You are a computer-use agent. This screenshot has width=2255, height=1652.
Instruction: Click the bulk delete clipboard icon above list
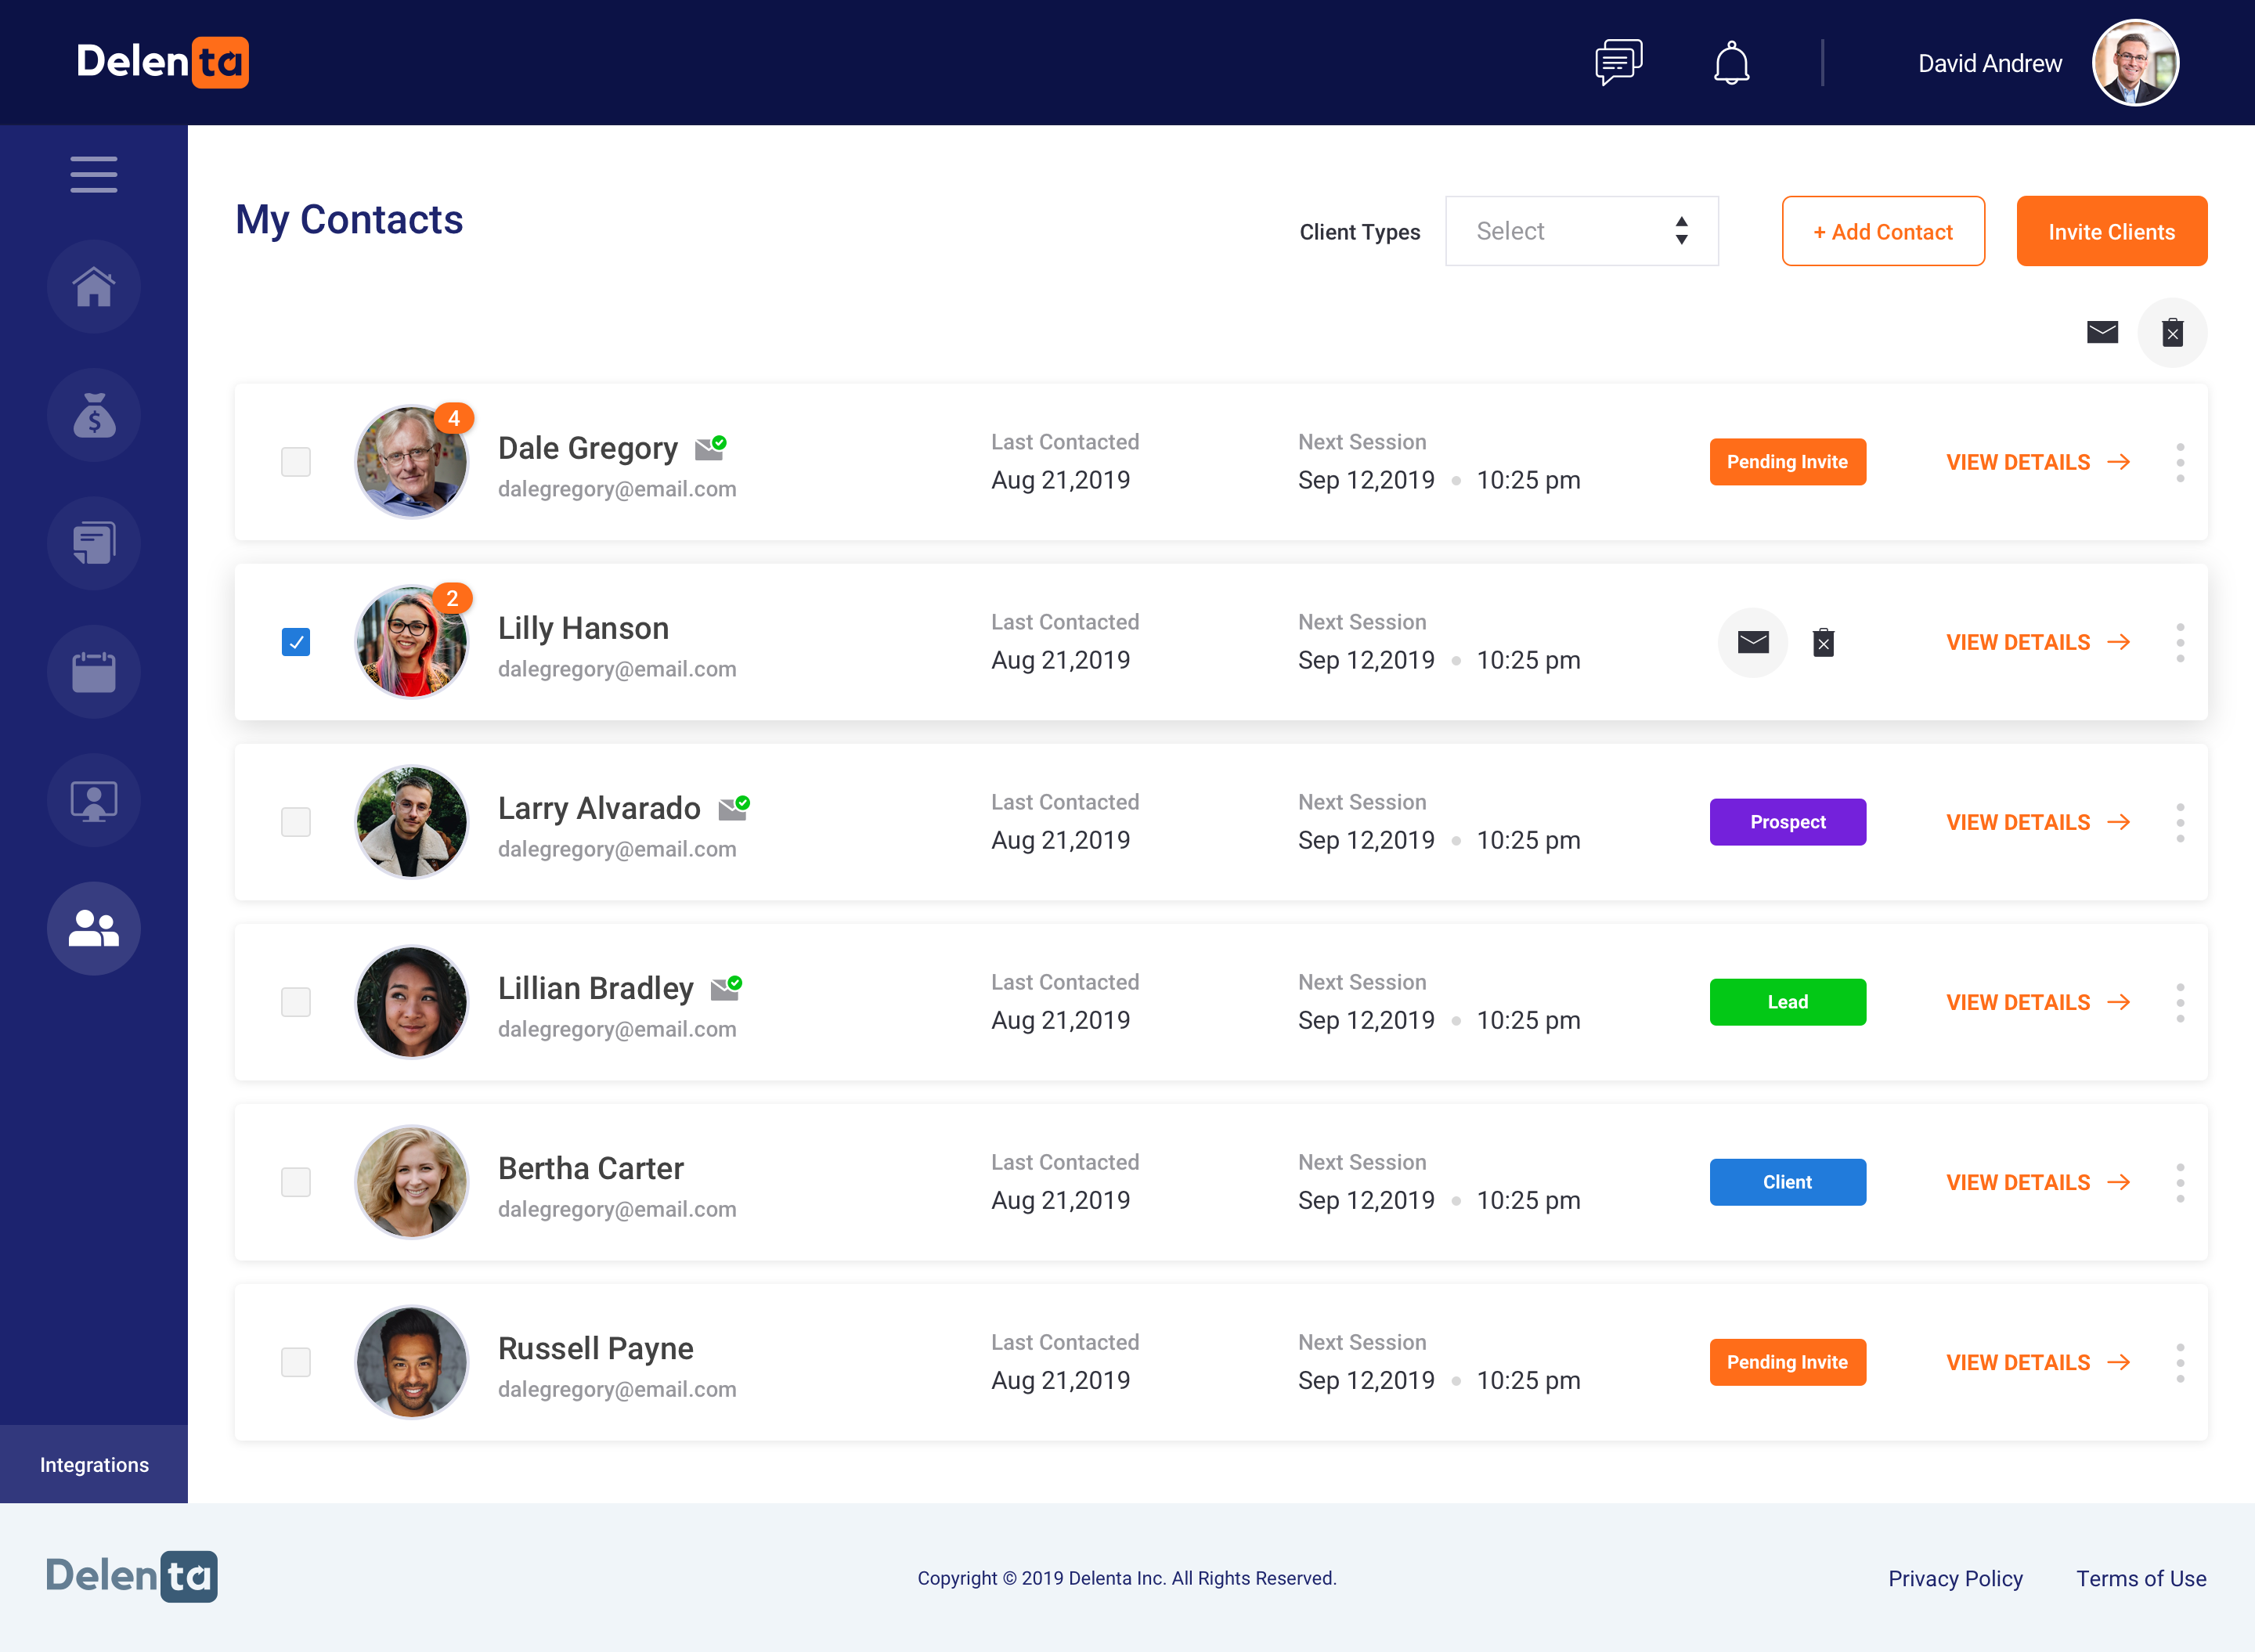(x=2171, y=333)
